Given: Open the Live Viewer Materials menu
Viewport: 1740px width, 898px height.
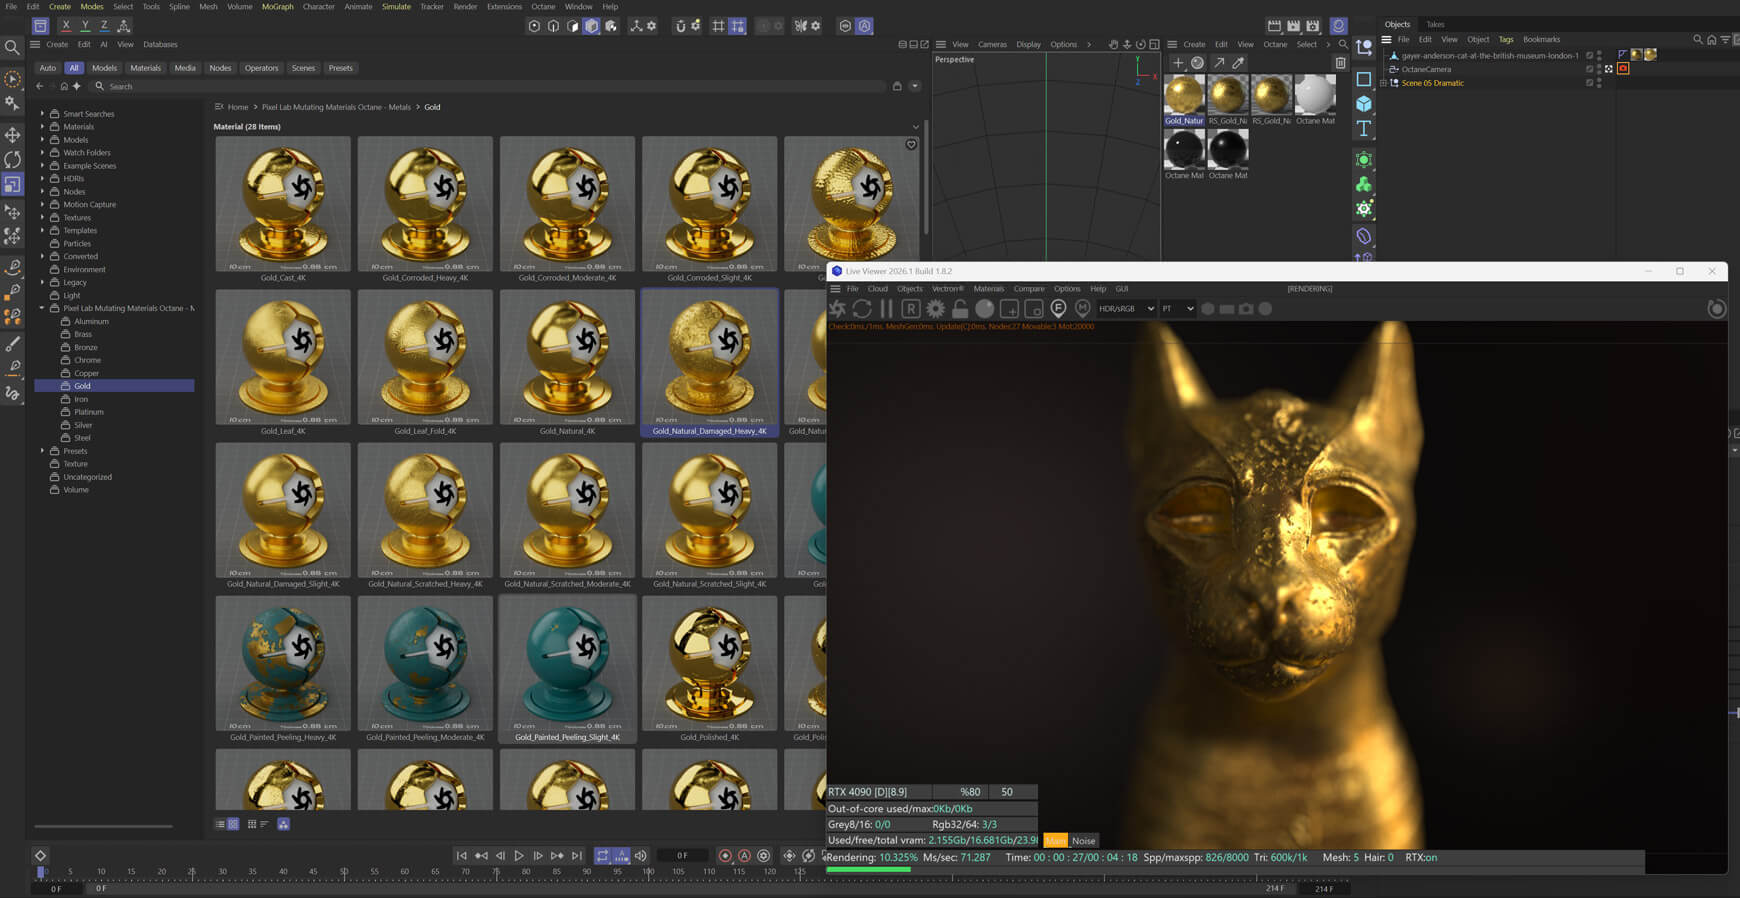Looking at the screenshot, I should click(989, 289).
